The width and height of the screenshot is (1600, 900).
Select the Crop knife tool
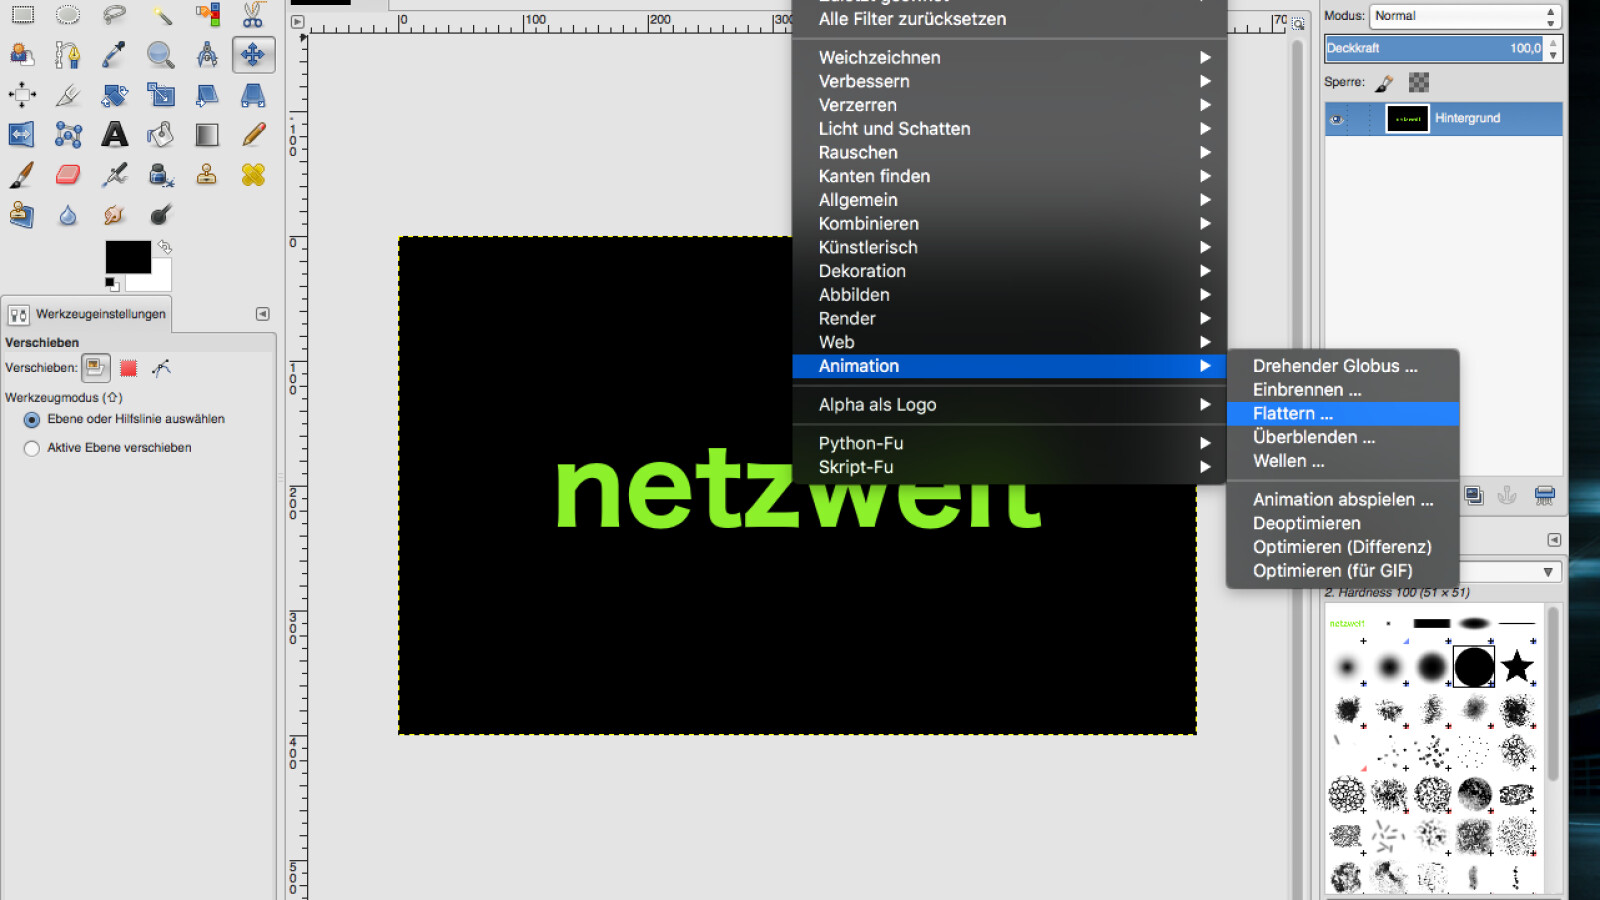pyautogui.click(x=68, y=95)
